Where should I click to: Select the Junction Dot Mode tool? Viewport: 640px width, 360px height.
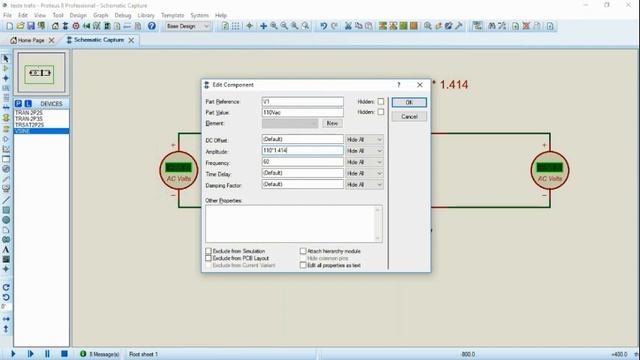[x=6, y=78]
